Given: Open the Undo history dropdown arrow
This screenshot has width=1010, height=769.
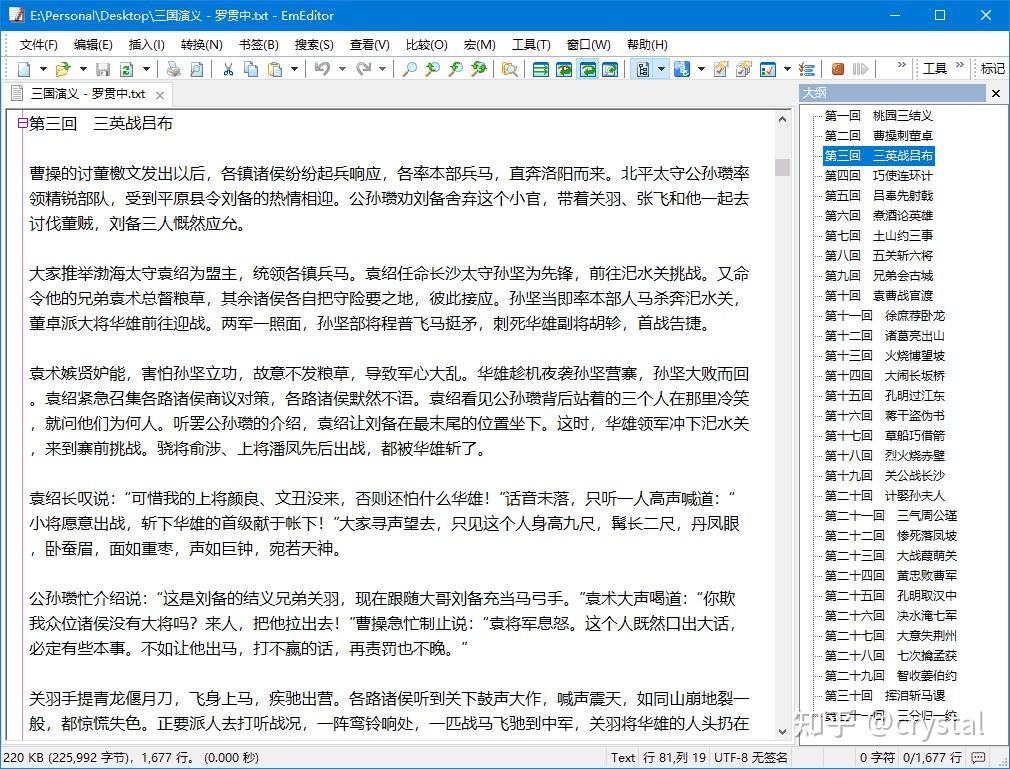Looking at the screenshot, I should (342, 69).
